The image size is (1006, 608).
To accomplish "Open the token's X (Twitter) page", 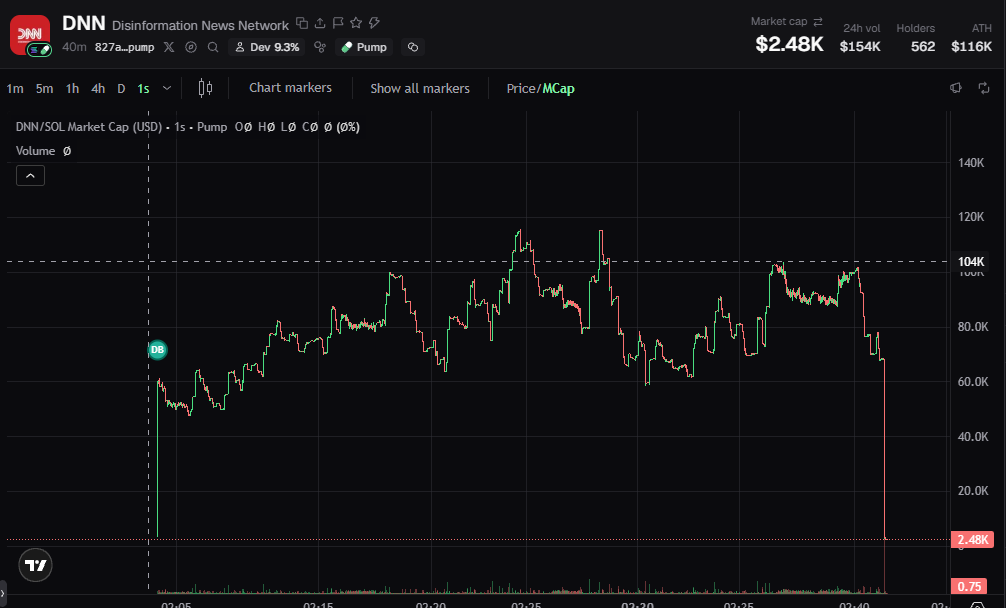I will [x=169, y=47].
